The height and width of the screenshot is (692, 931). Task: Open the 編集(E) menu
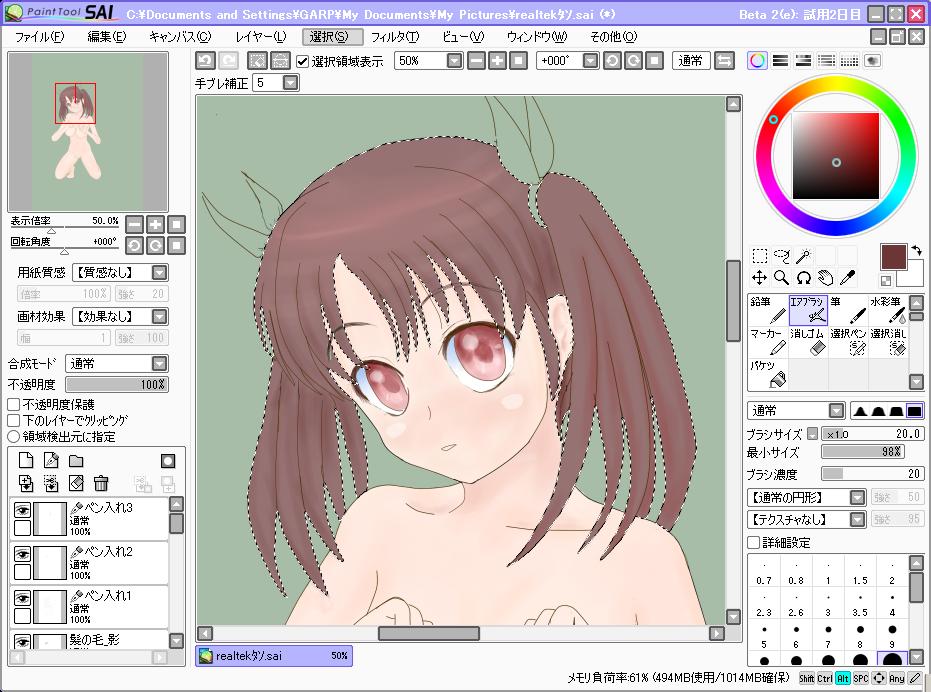point(107,37)
